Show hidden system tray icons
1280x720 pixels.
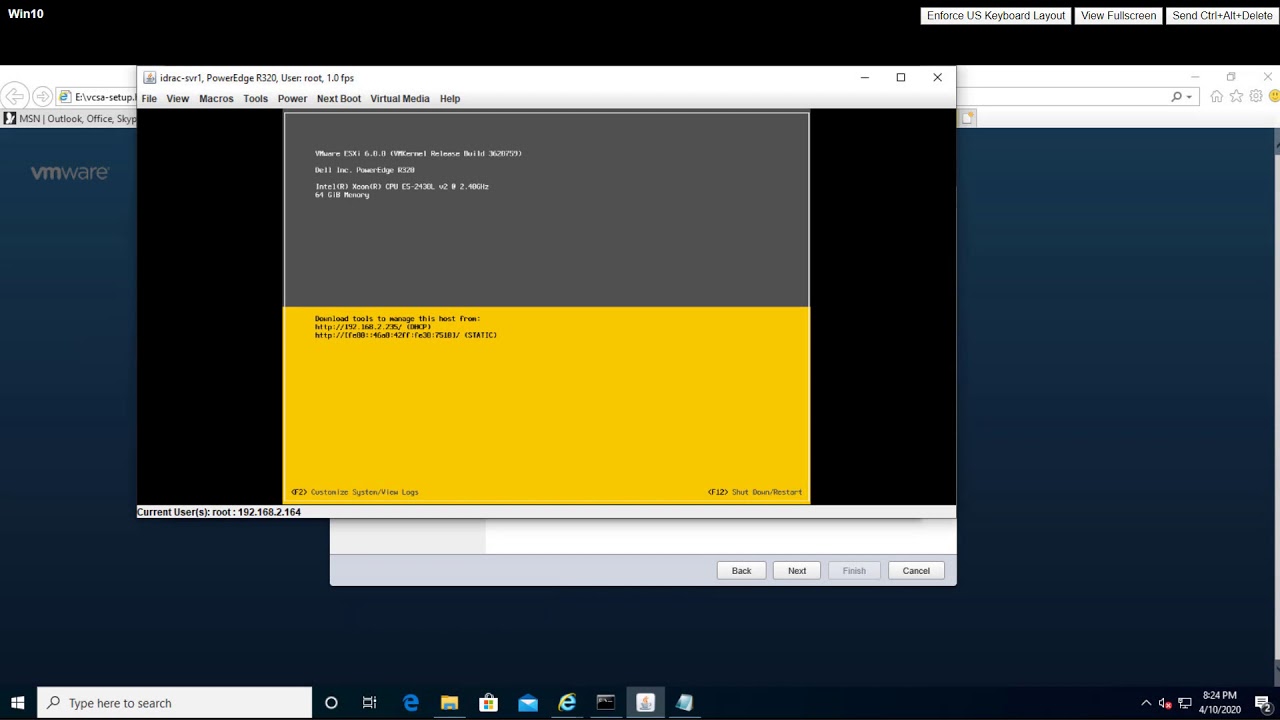coord(1146,703)
